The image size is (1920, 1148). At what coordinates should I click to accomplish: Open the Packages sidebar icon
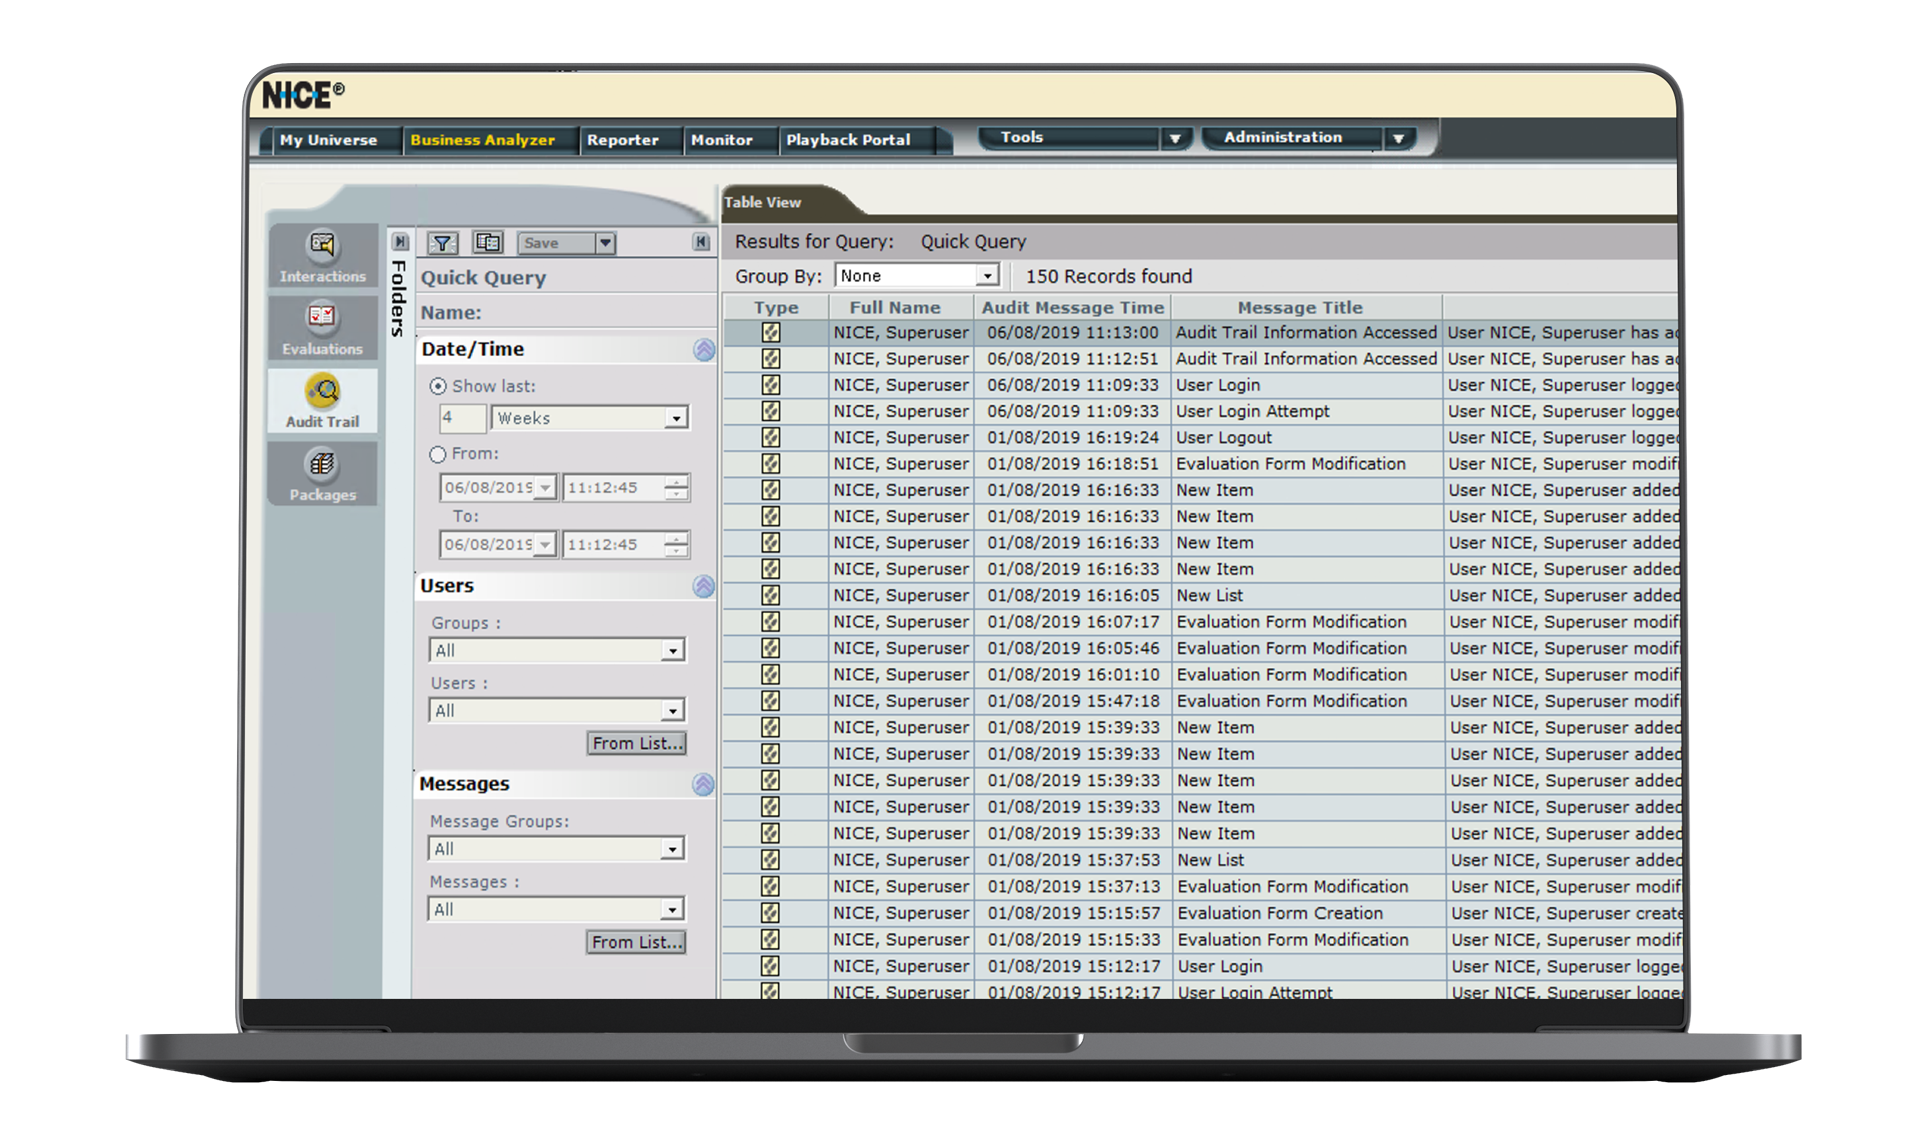322,474
